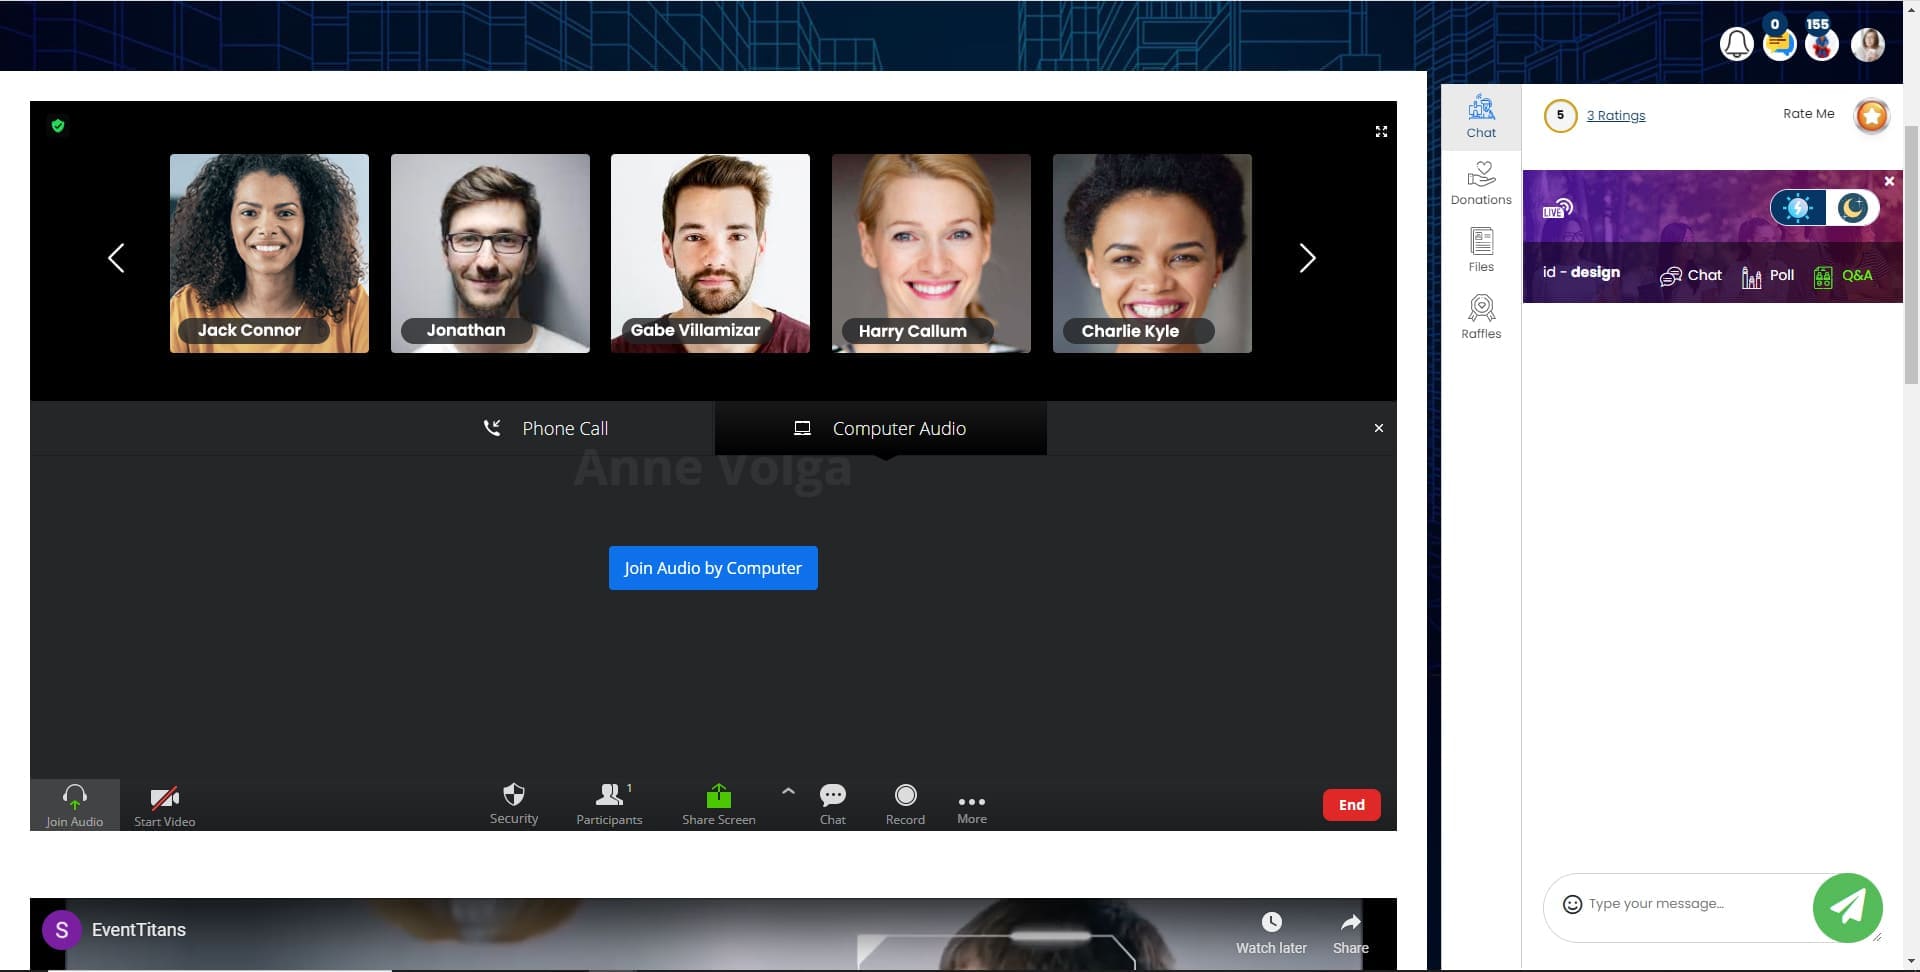This screenshot has width=1920, height=972.
Task: Start Video in the meeting controls
Action: [164, 803]
